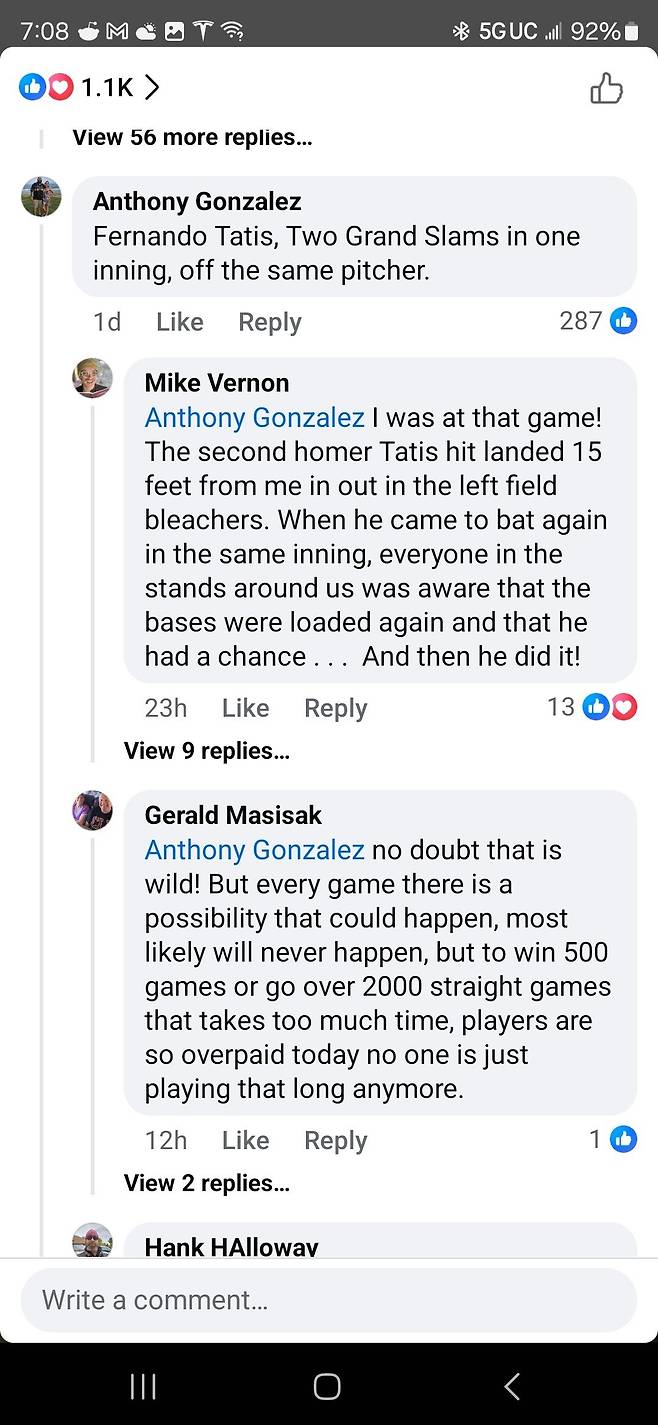This screenshot has width=658, height=1425.
Task: Tap the thumbs-up like icon at top right
Action: pos(606,89)
